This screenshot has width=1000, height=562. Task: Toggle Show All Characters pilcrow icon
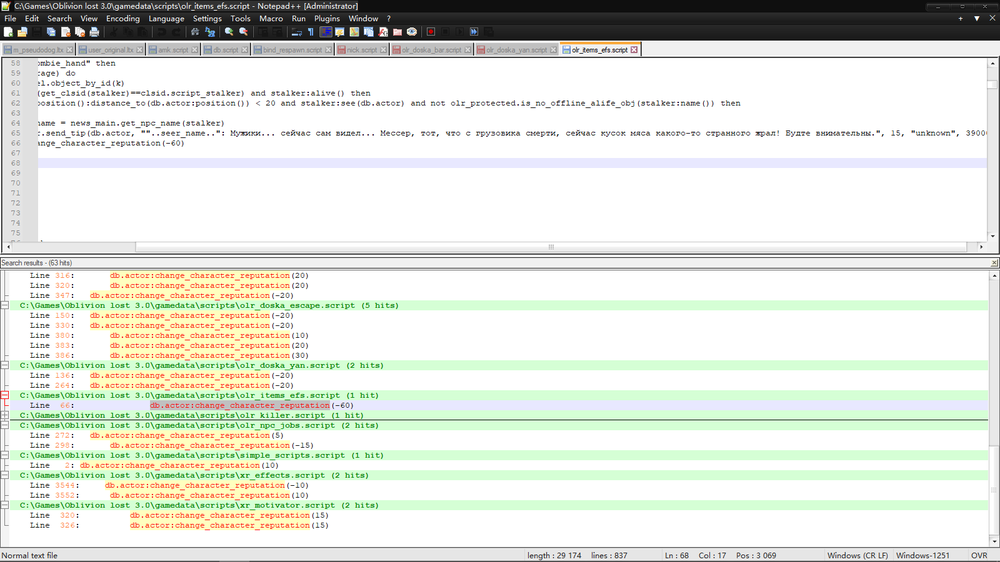(x=309, y=32)
